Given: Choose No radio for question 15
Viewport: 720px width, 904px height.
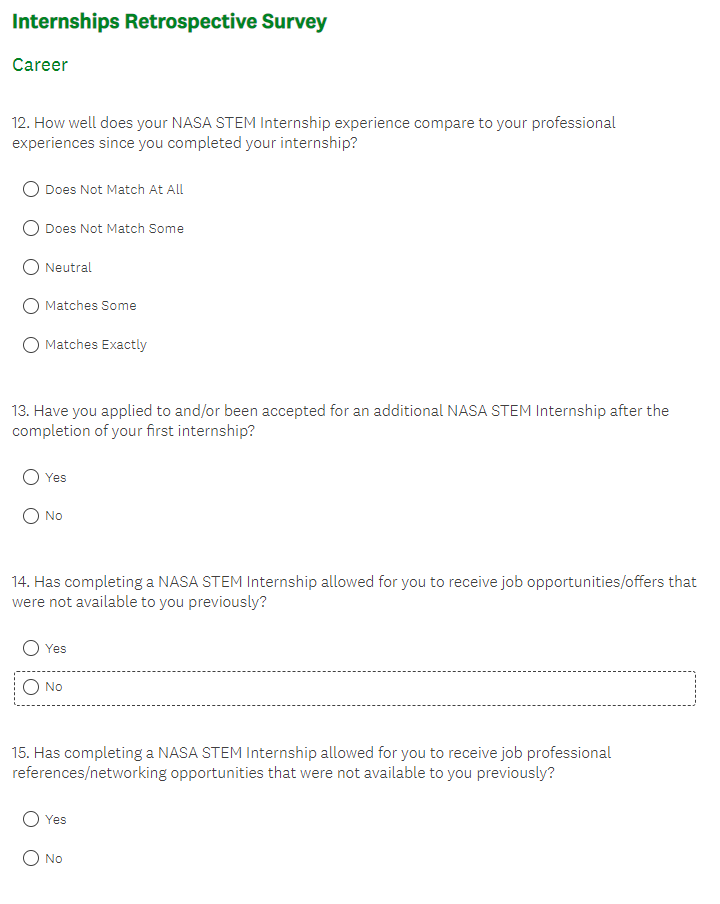Looking at the screenshot, I should 31,858.
